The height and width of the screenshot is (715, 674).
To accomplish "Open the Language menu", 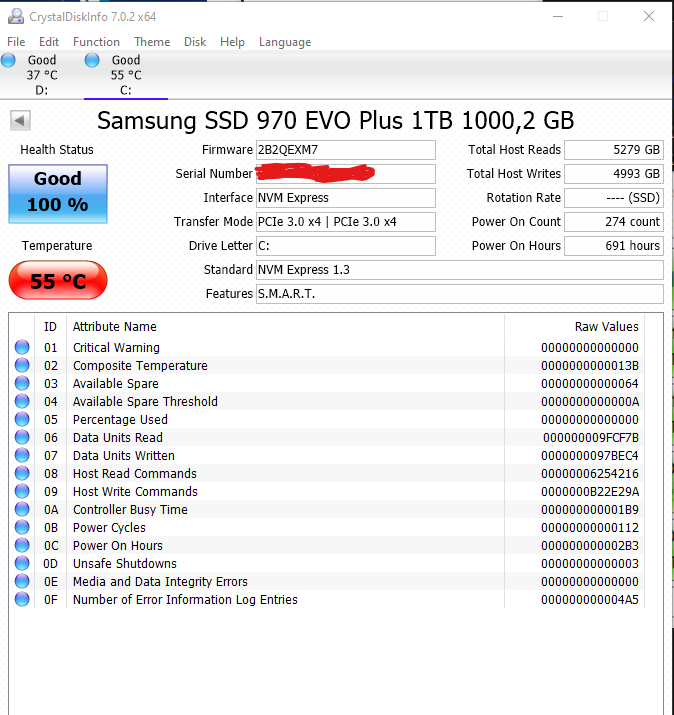I will point(285,42).
